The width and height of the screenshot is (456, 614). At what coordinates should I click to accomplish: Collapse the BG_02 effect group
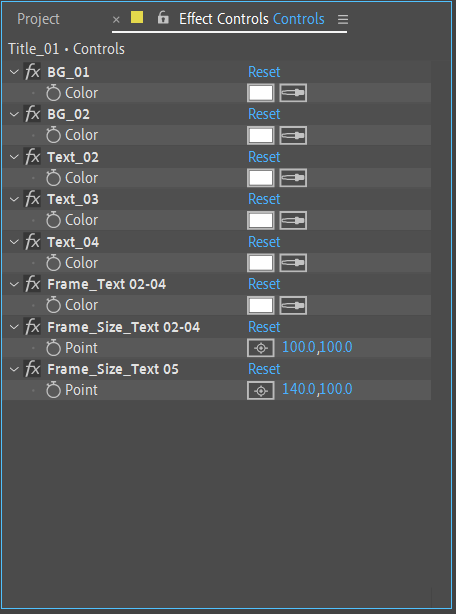pos(14,114)
